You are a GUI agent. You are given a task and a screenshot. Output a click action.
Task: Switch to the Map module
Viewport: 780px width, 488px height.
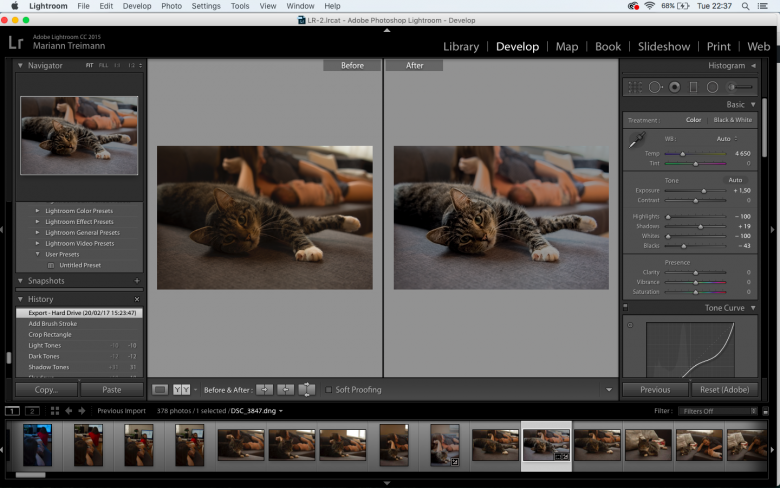(x=567, y=46)
